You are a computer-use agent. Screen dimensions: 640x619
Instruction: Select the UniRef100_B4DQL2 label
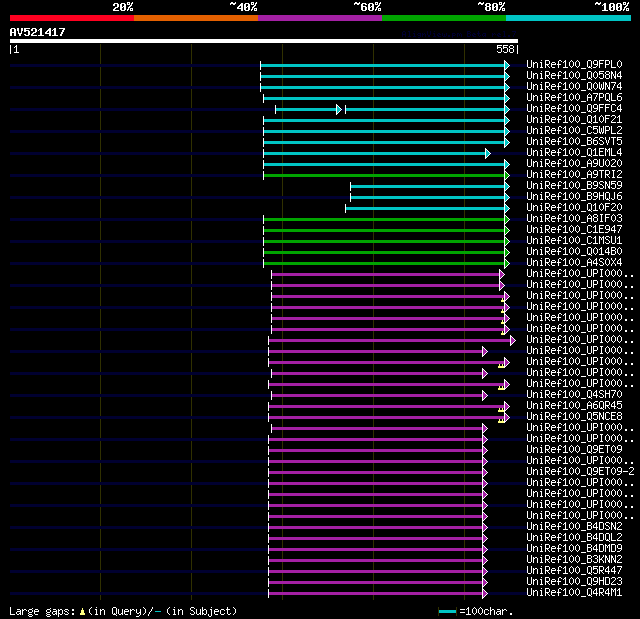[x=574, y=538]
